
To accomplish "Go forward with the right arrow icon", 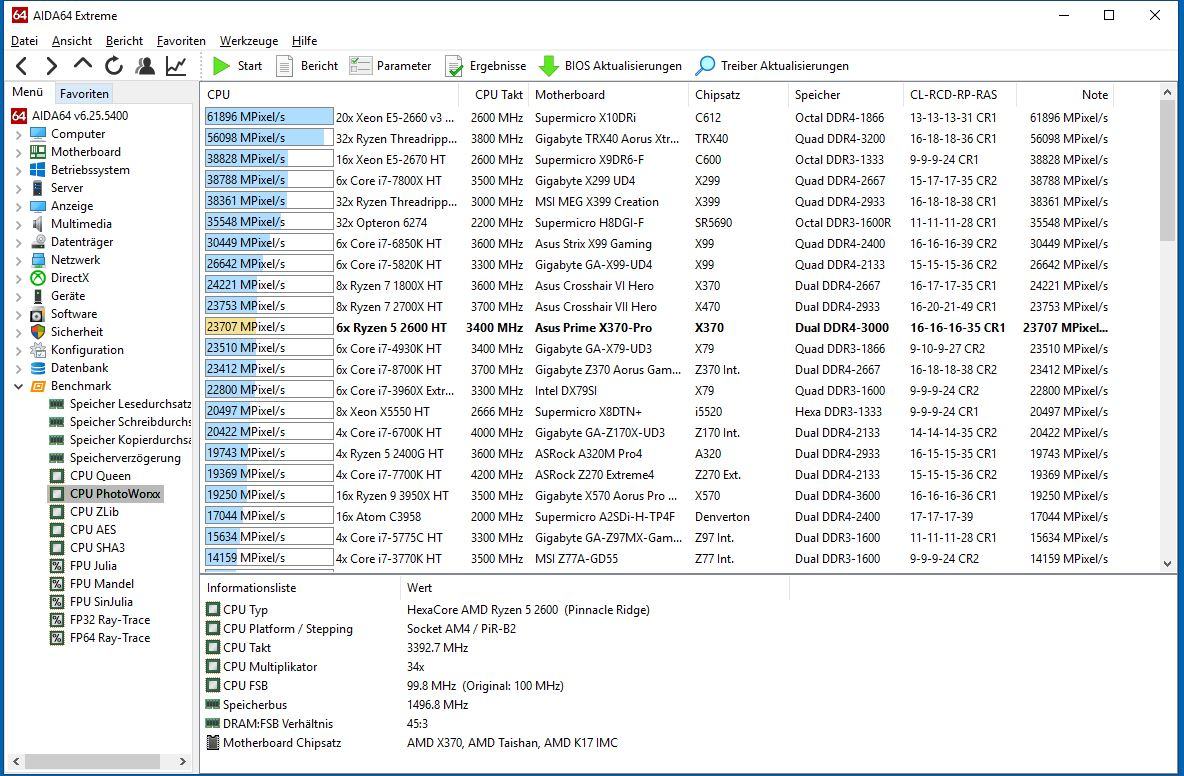I will (x=51, y=66).
